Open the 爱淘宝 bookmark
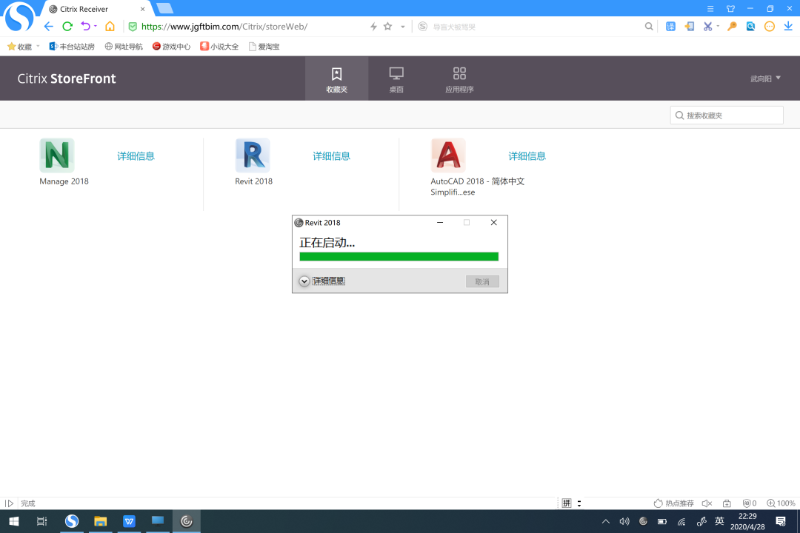 264,46
